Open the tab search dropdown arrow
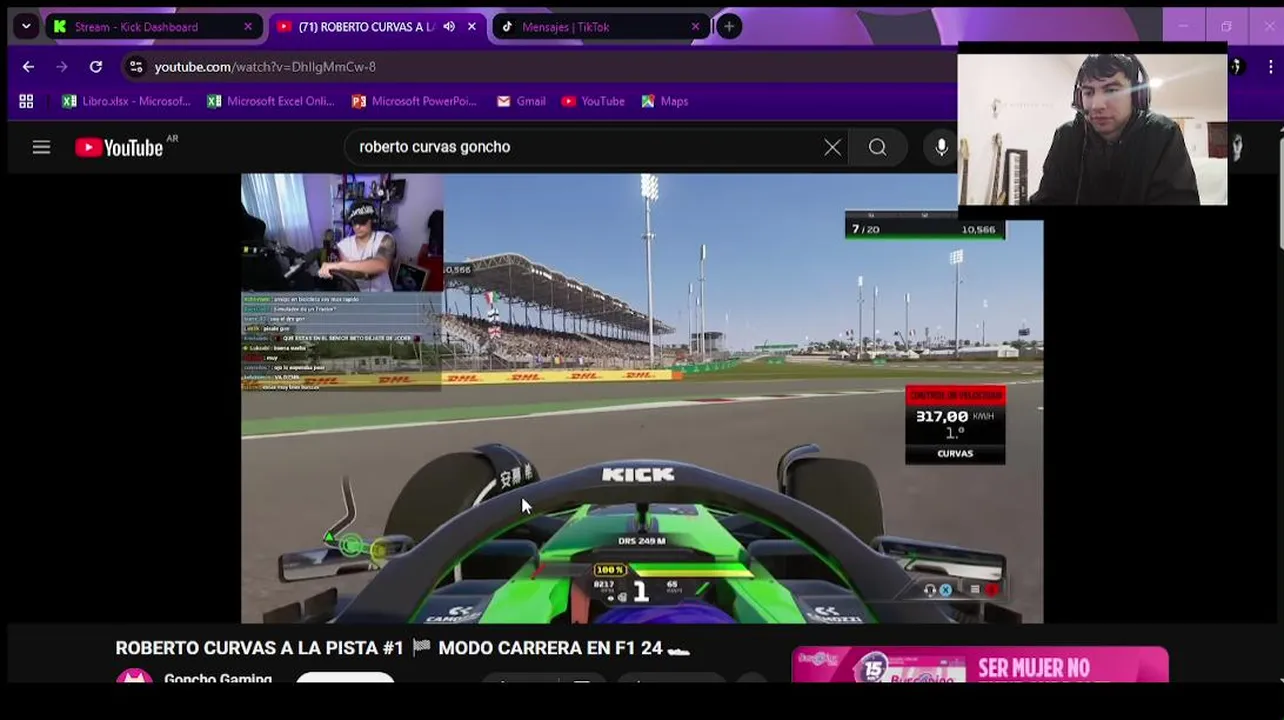This screenshot has width=1284, height=720. (x=26, y=27)
